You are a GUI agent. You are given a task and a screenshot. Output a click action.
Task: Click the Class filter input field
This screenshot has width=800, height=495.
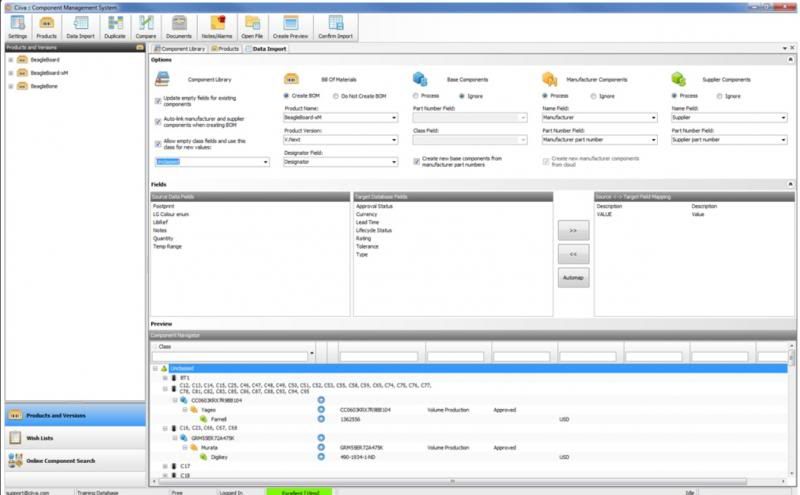tap(230, 356)
